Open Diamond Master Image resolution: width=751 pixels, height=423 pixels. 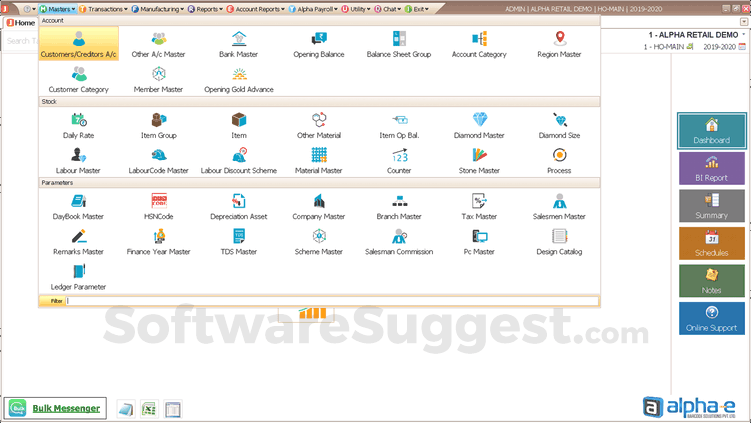479,126
